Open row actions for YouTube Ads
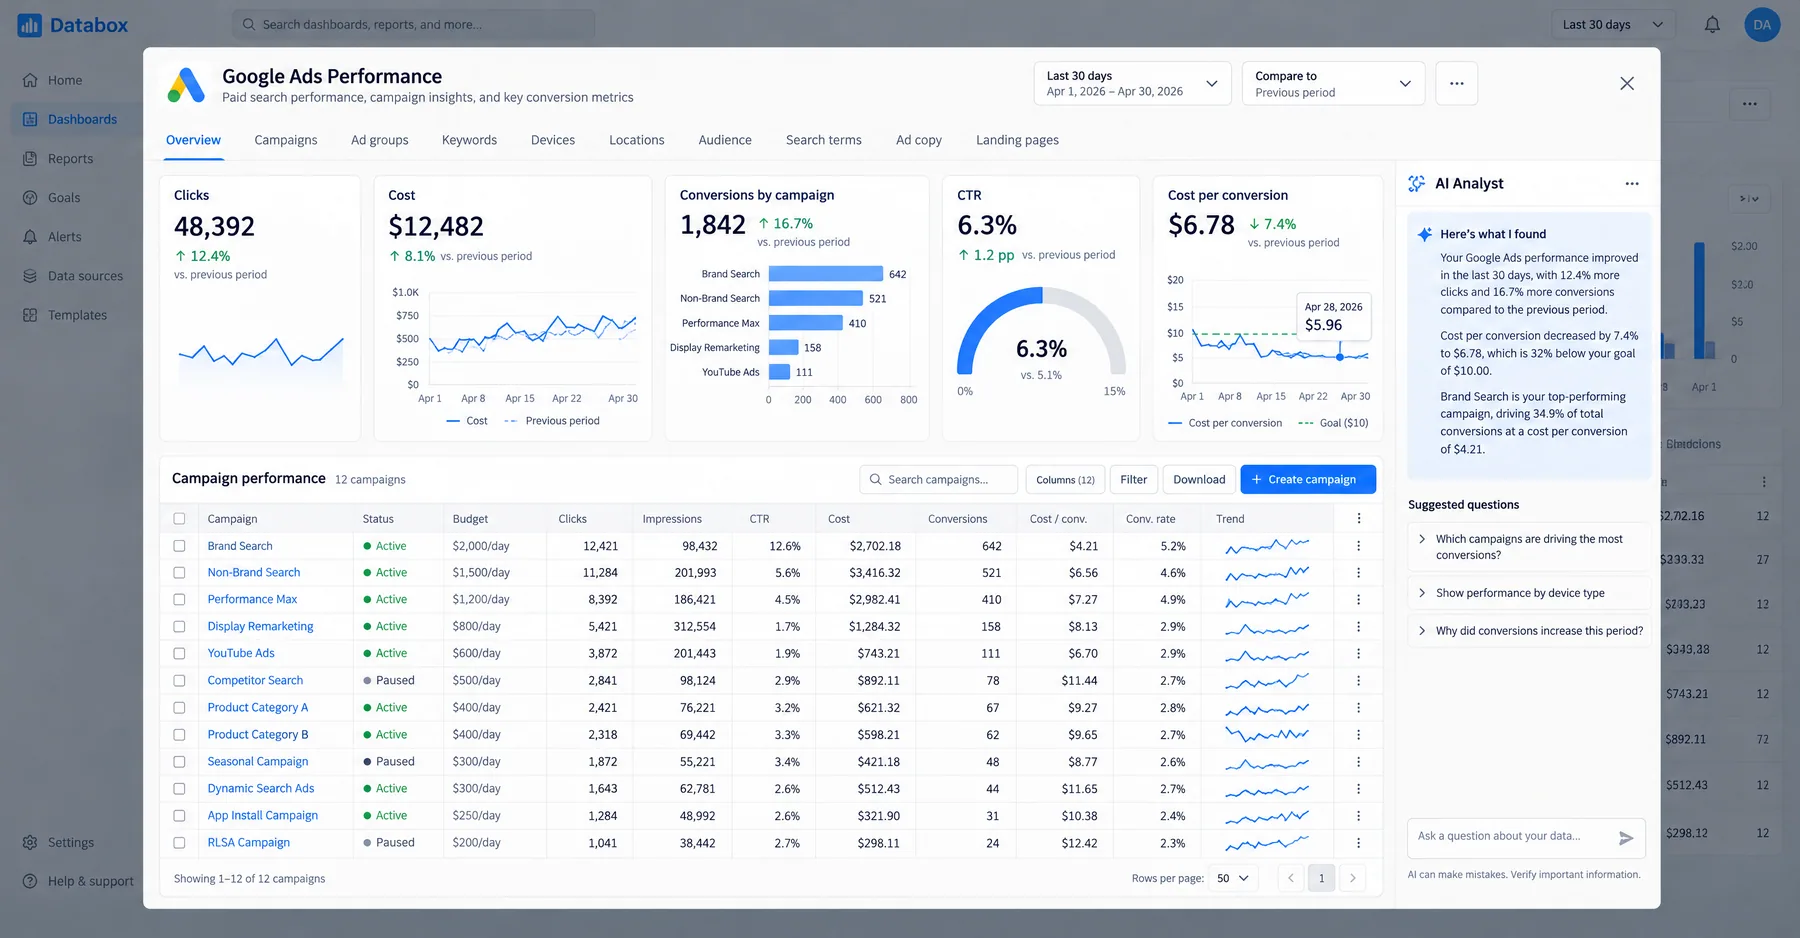This screenshot has height=938, width=1800. [1358, 653]
